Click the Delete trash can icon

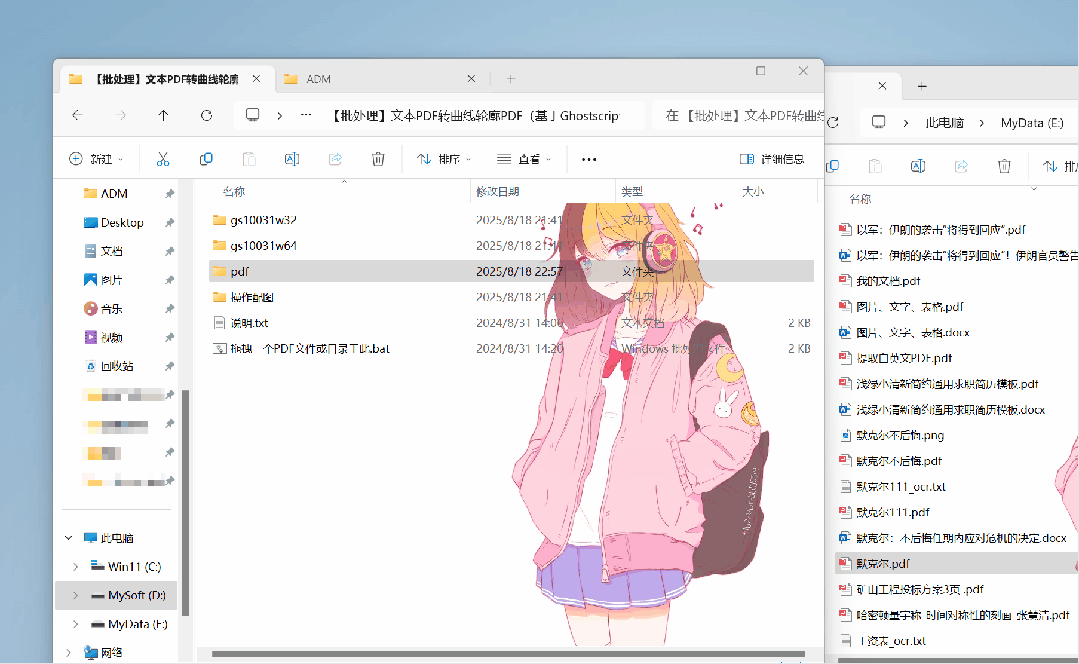(x=378, y=159)
